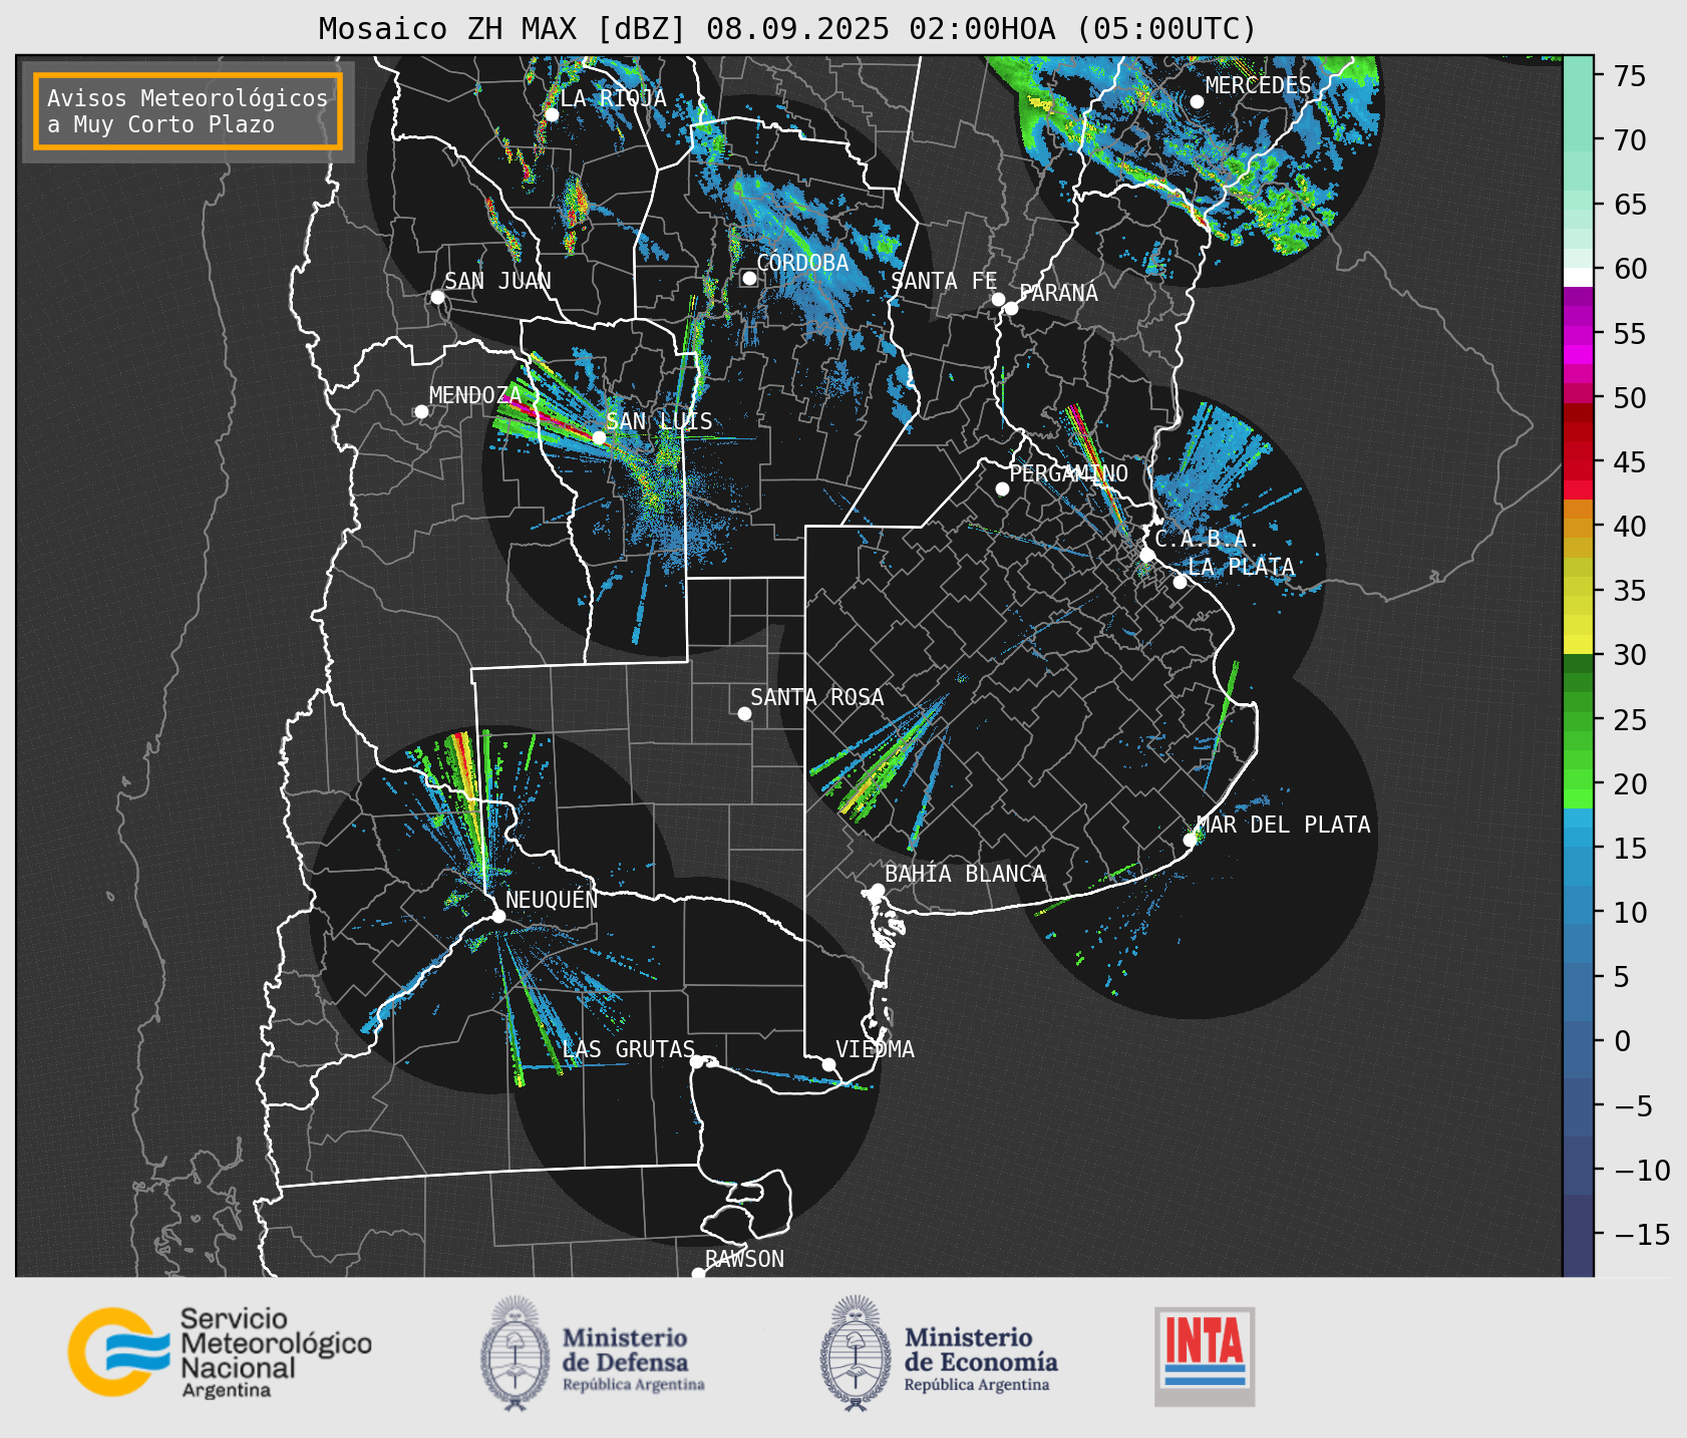Click the LAS GRUTAS city marker dot
Viewport: 1687px width, 1438px height.
click(697, 1062)
